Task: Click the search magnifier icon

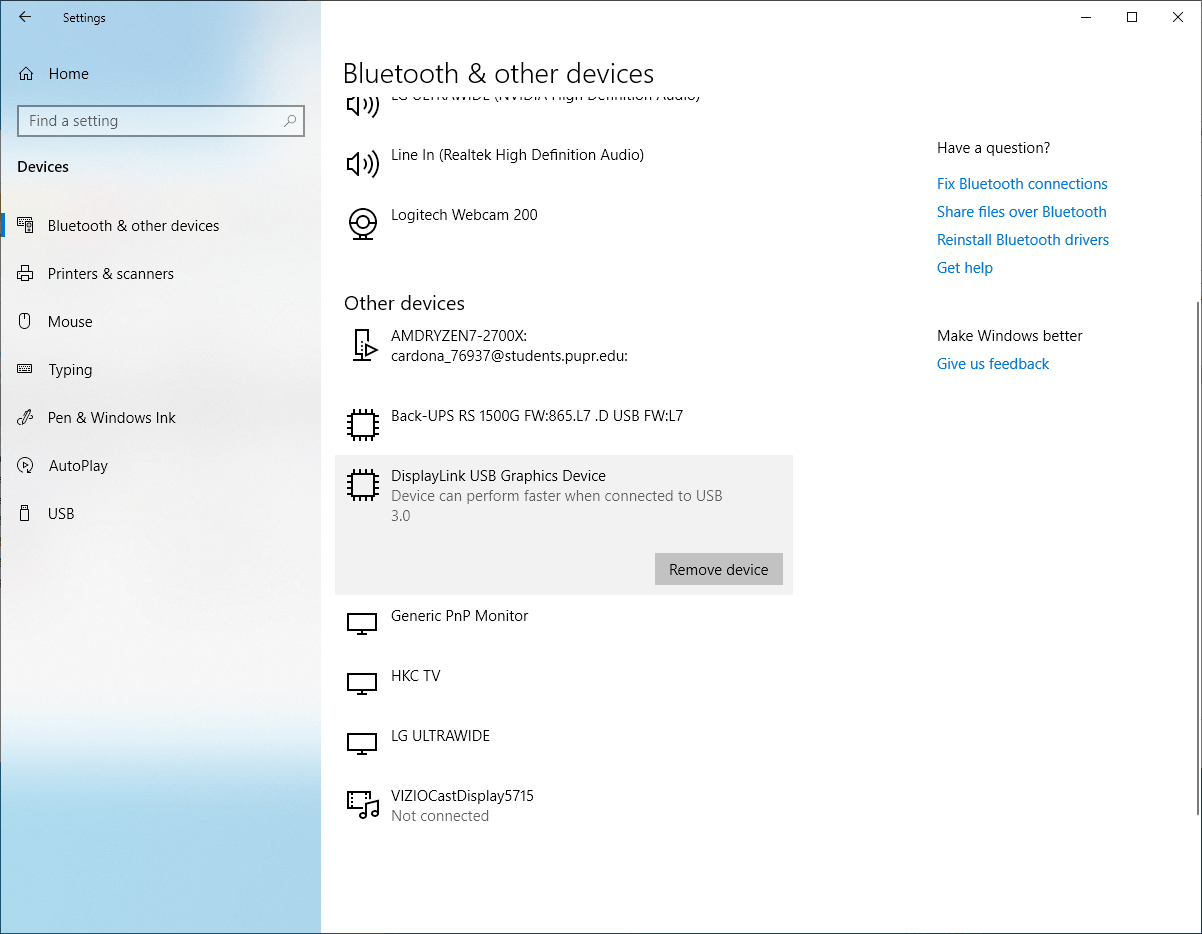Action: point(290,121)
